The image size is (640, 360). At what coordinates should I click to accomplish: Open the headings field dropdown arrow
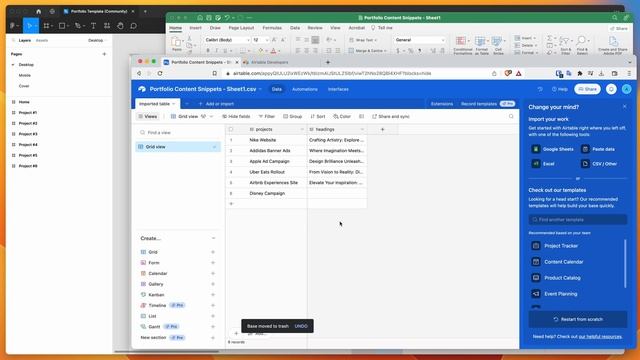click(362, 129)
